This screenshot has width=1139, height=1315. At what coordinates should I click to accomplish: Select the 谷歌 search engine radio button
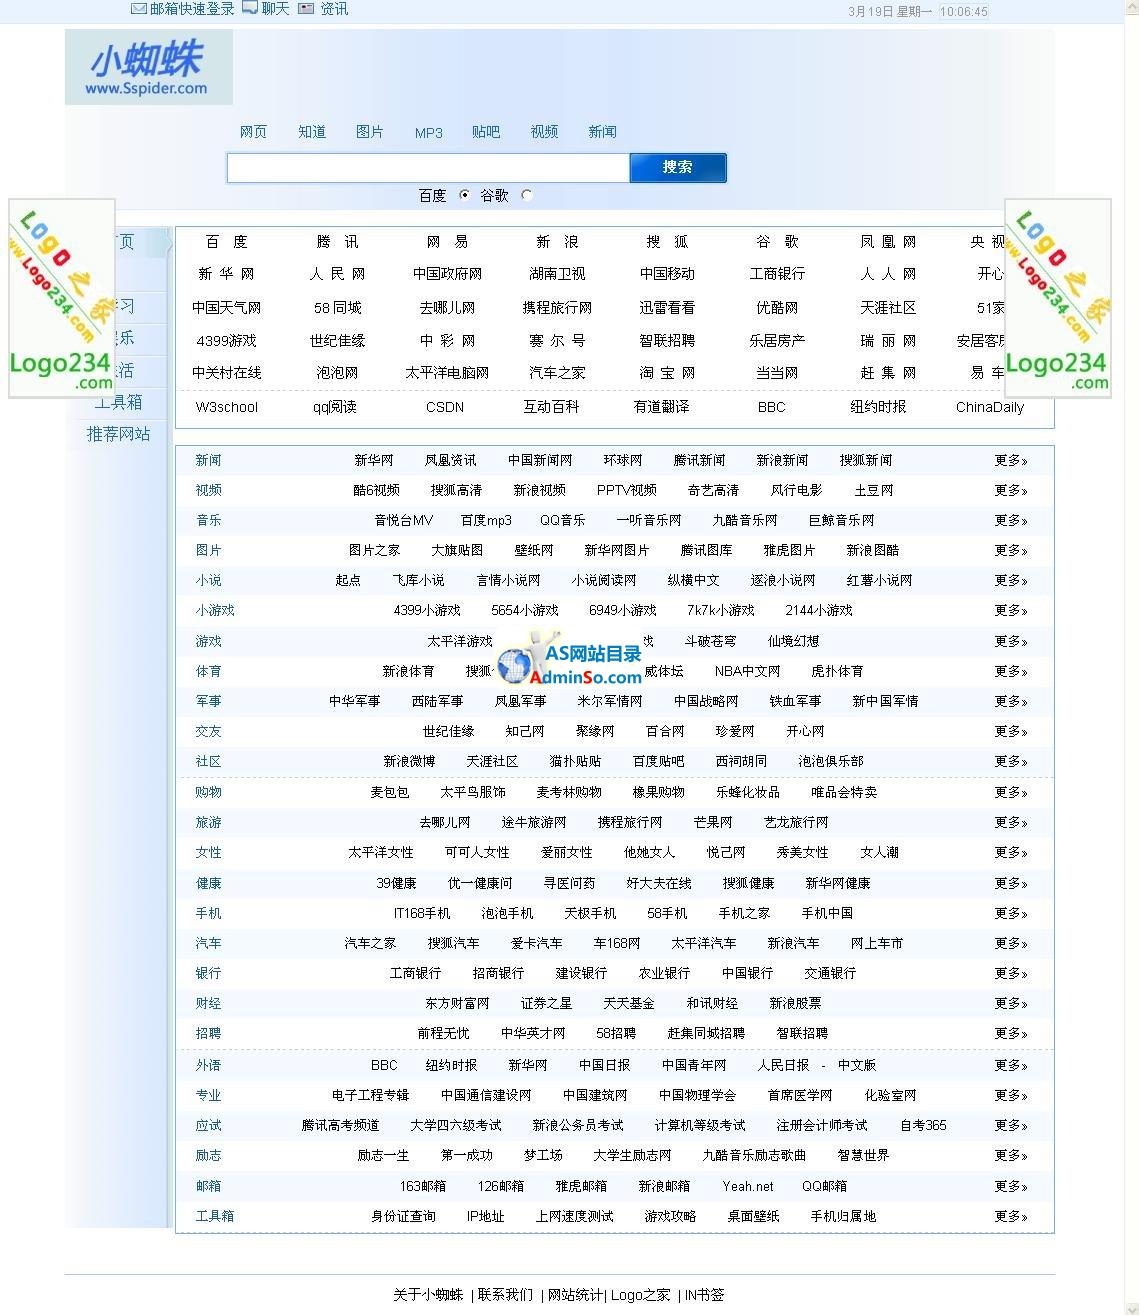pos(527,195)
